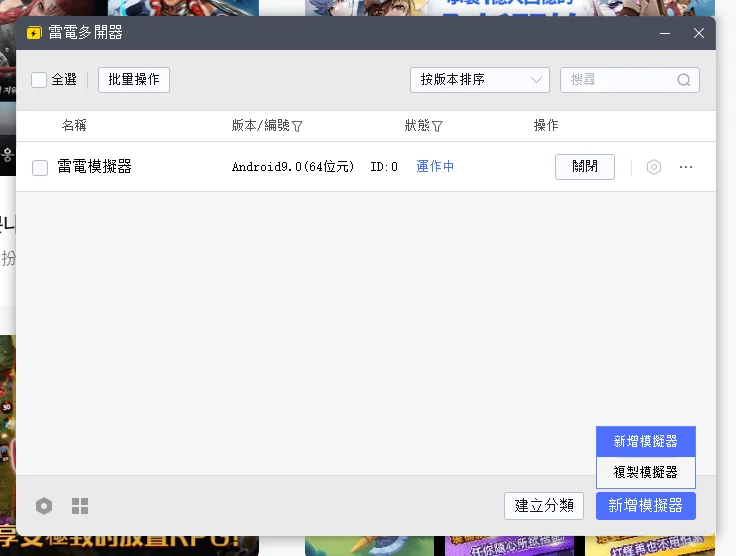Click the 版本/編號 filter funnel icon
Screen dimensions: 736x556
click(x=297, y=126)
